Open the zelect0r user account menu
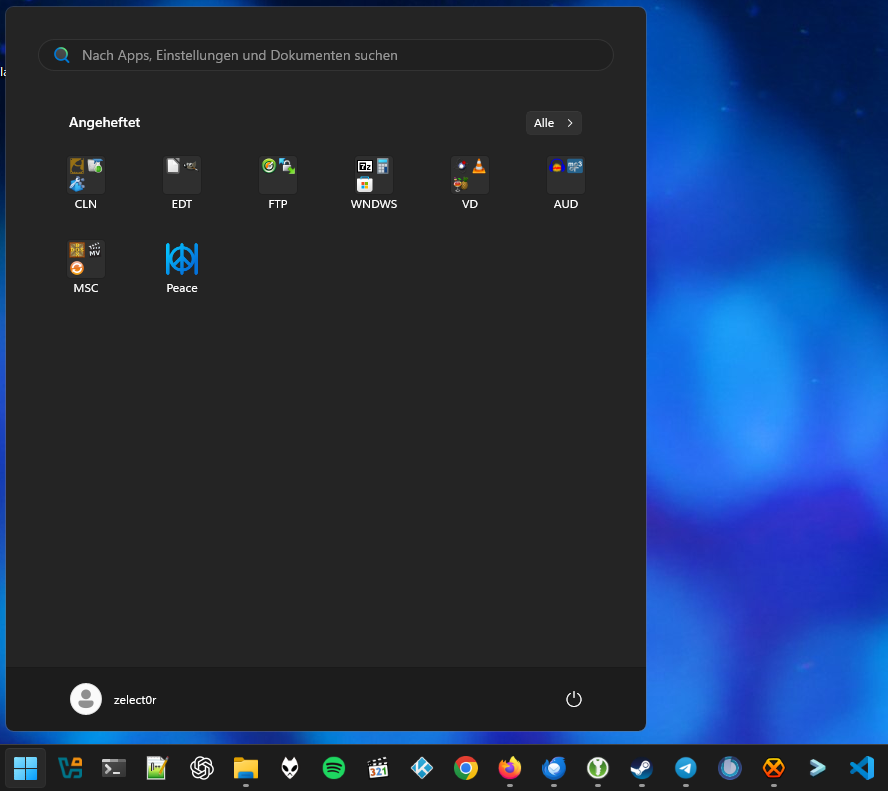 click(x=113, y=699)
